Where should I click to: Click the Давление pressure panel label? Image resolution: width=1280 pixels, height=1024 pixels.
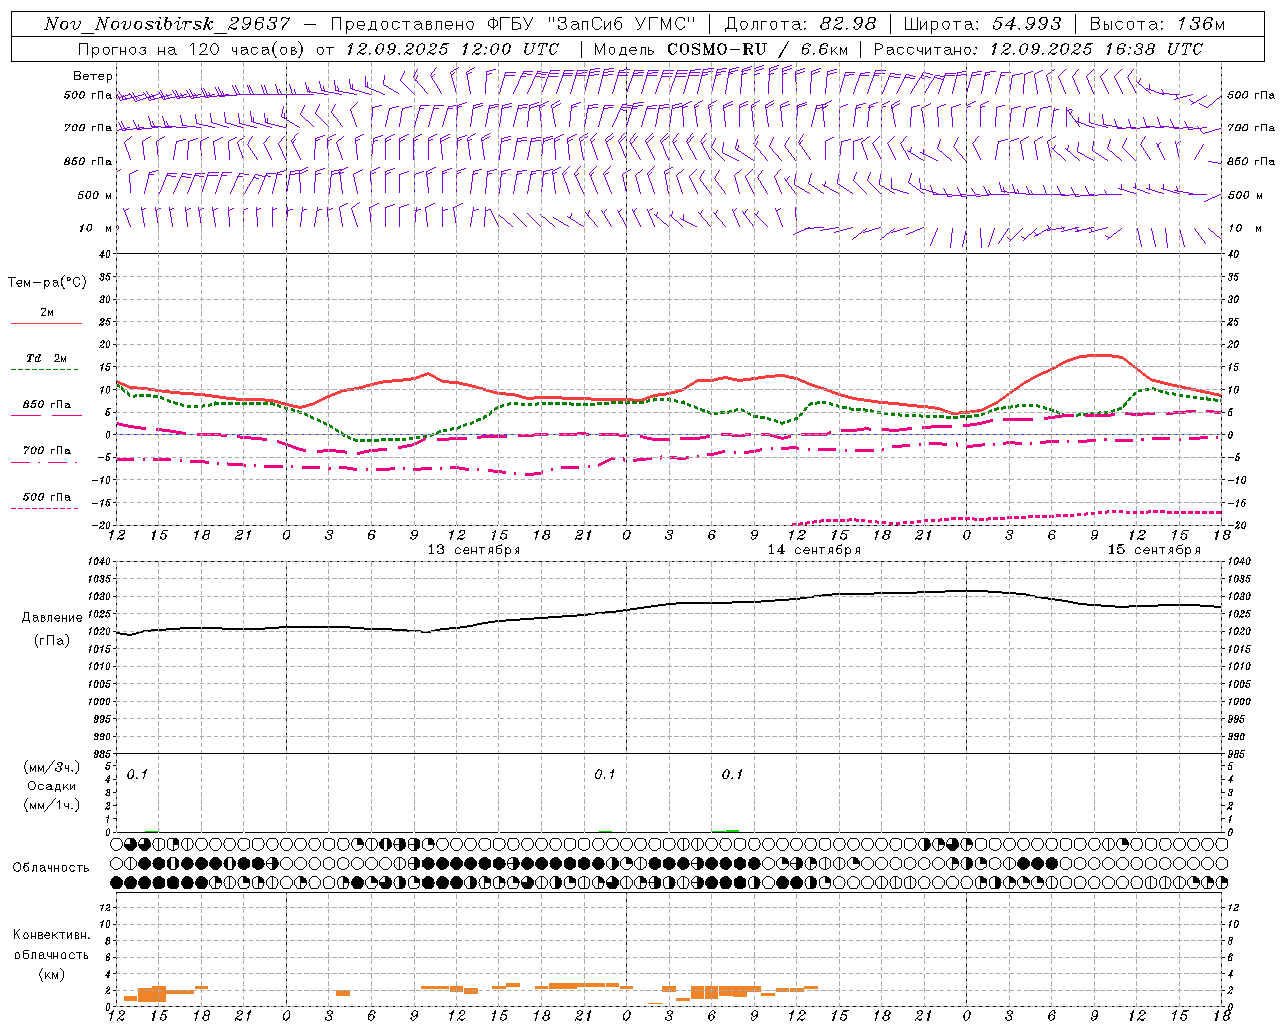click(50, 618)
